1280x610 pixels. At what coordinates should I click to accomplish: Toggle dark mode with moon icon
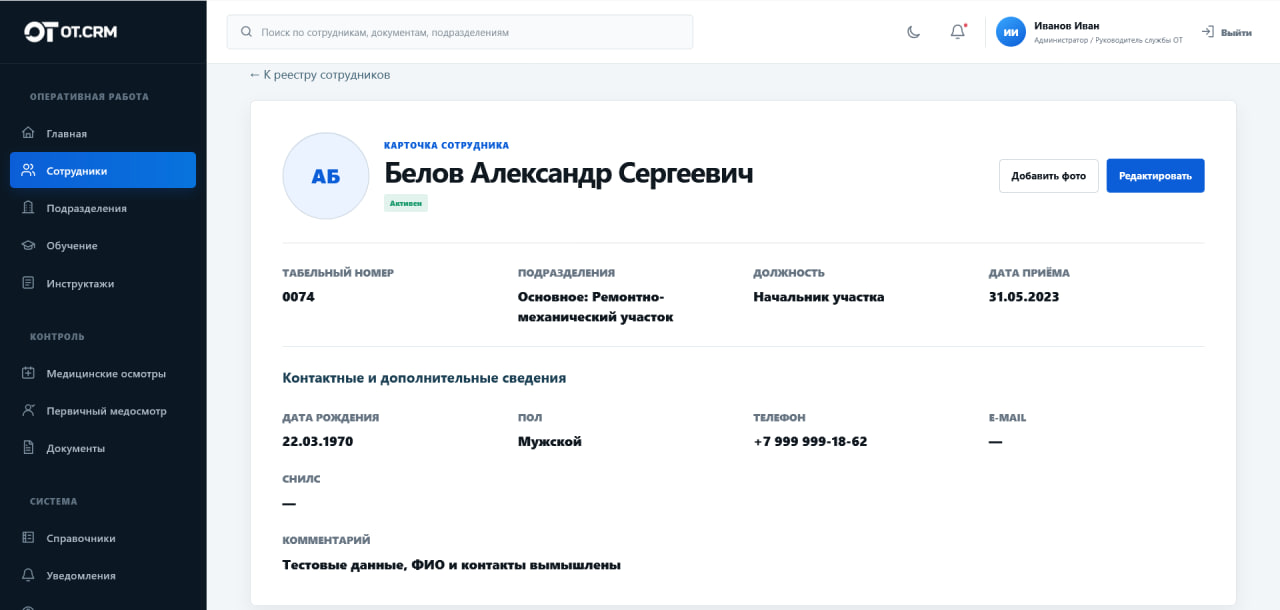pos(913,32)
